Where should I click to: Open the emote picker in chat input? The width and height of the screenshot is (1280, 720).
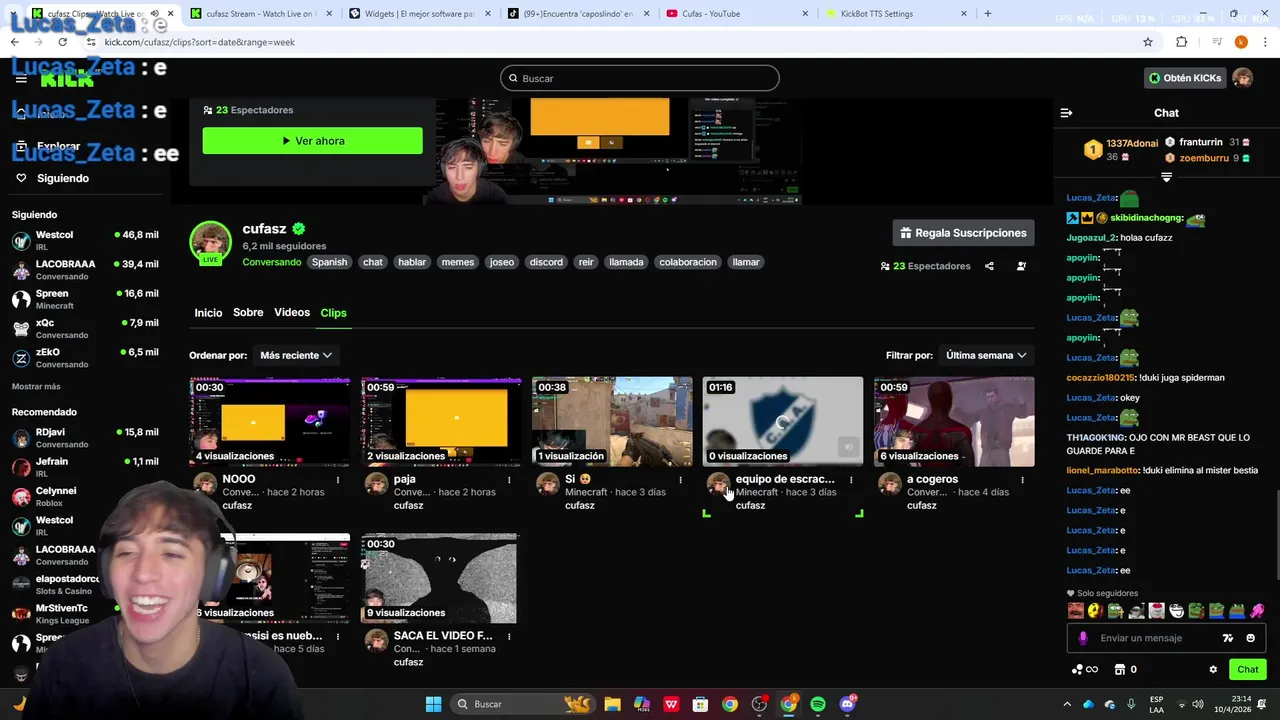pos(1250,638)
